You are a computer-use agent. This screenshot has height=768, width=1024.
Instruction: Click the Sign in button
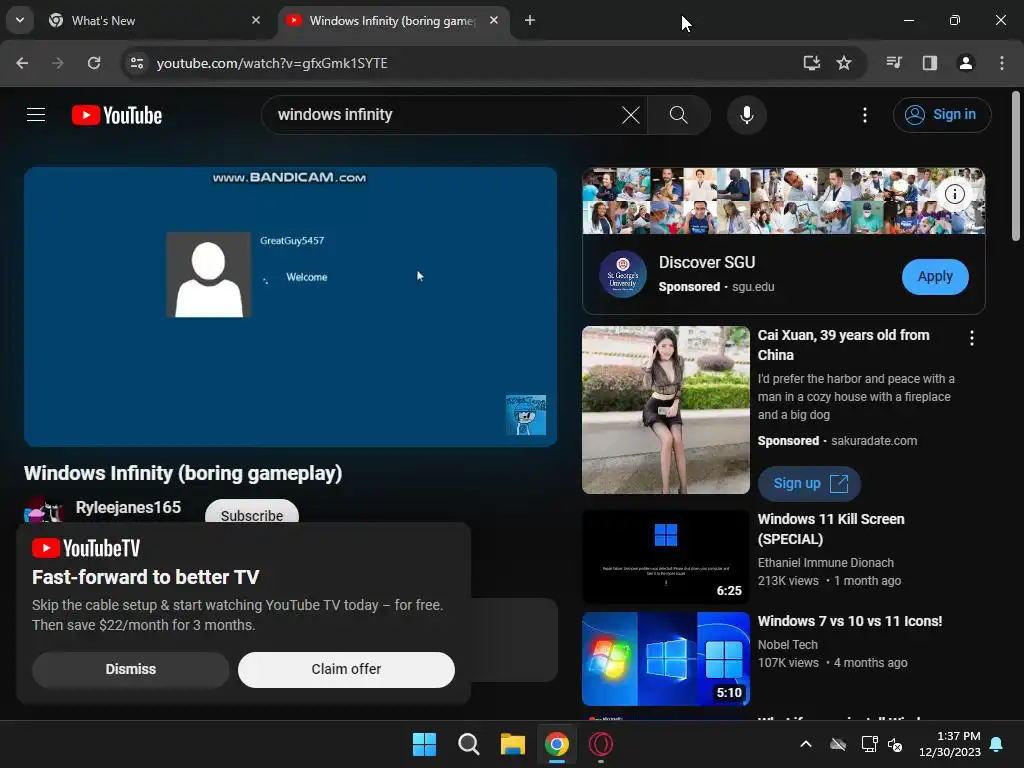coord(942,115)
